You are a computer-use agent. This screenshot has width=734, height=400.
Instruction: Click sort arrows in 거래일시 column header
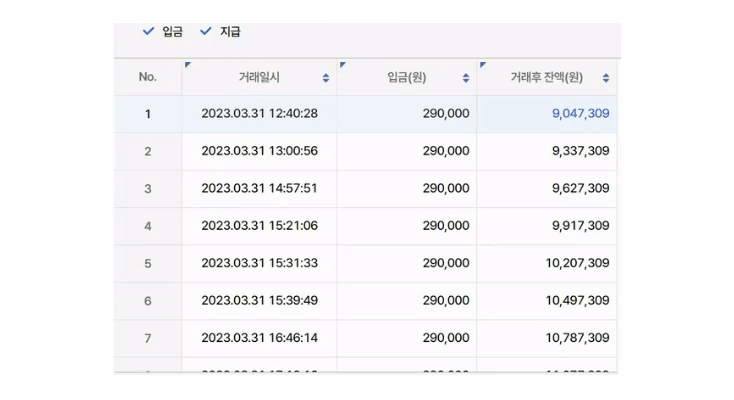tap(326, 78)
